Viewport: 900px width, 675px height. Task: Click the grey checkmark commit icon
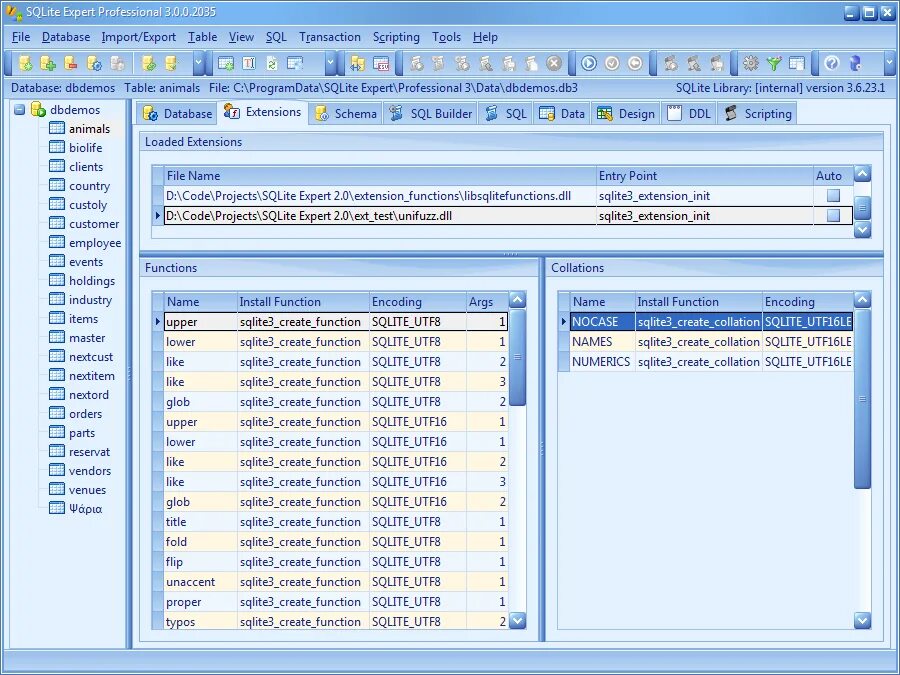click(x=612, y=63)
